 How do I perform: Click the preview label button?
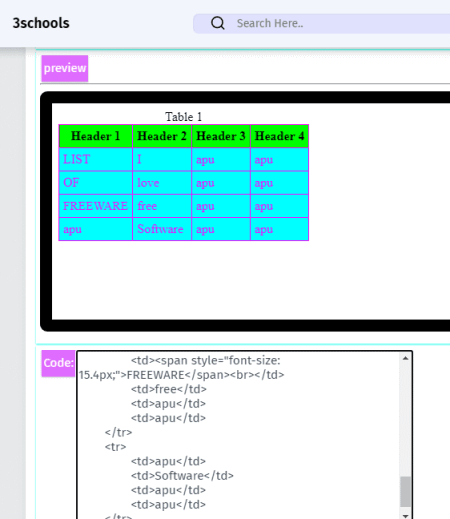[x=65, y=68]
